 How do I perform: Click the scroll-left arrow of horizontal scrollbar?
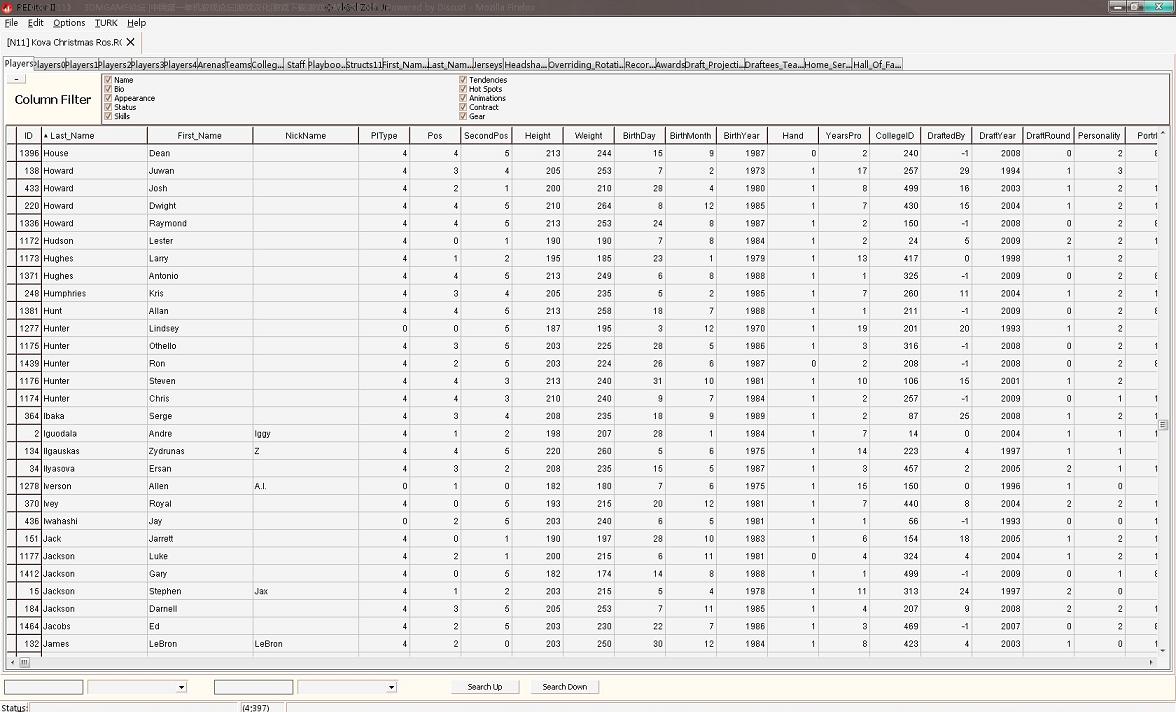click(x=12, y=662)
